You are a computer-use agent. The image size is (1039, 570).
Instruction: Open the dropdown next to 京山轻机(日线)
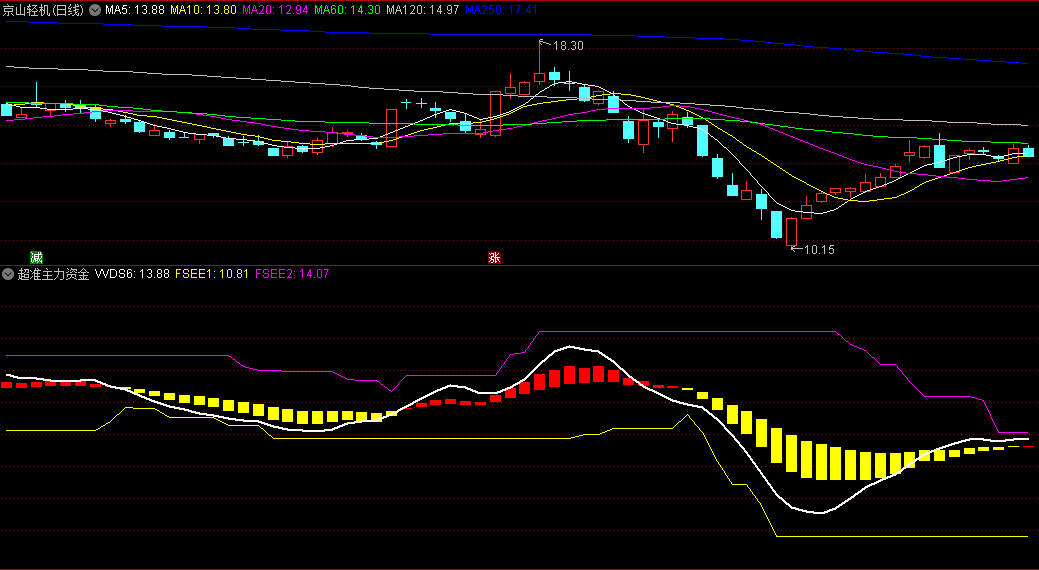tap(95, 10)
